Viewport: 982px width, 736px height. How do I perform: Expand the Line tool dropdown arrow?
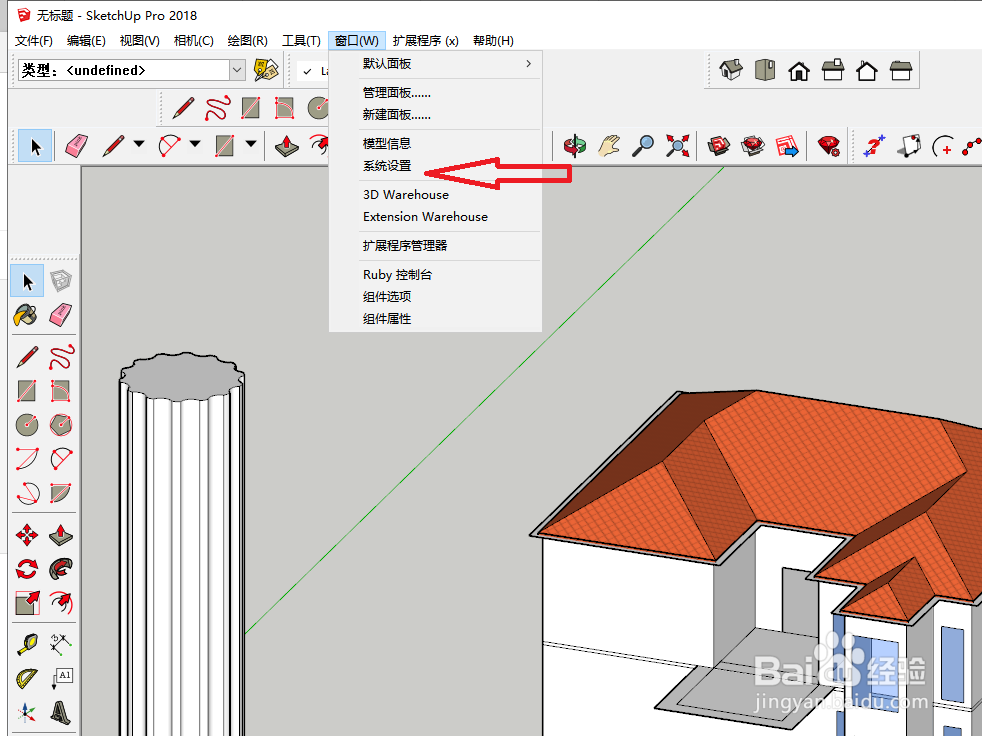click(139, 144)
